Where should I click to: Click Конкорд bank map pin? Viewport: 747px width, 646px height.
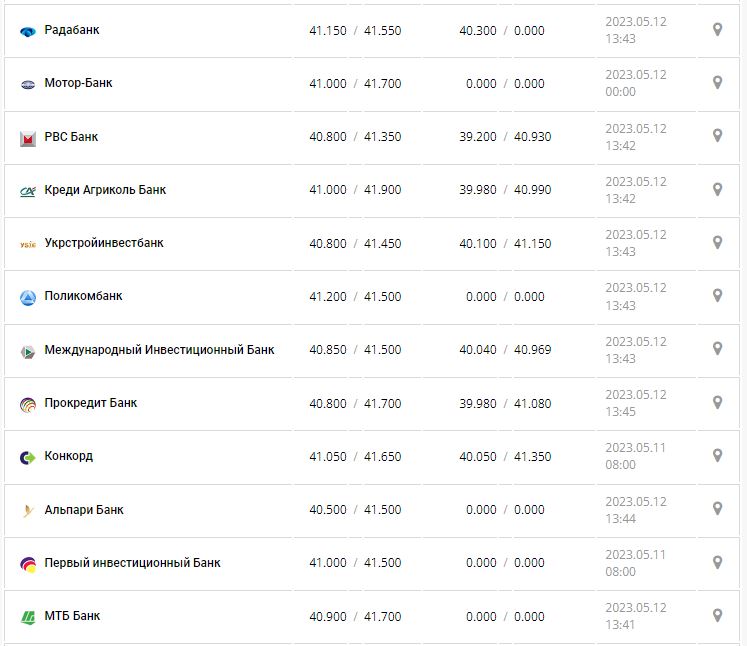[717, 456]
